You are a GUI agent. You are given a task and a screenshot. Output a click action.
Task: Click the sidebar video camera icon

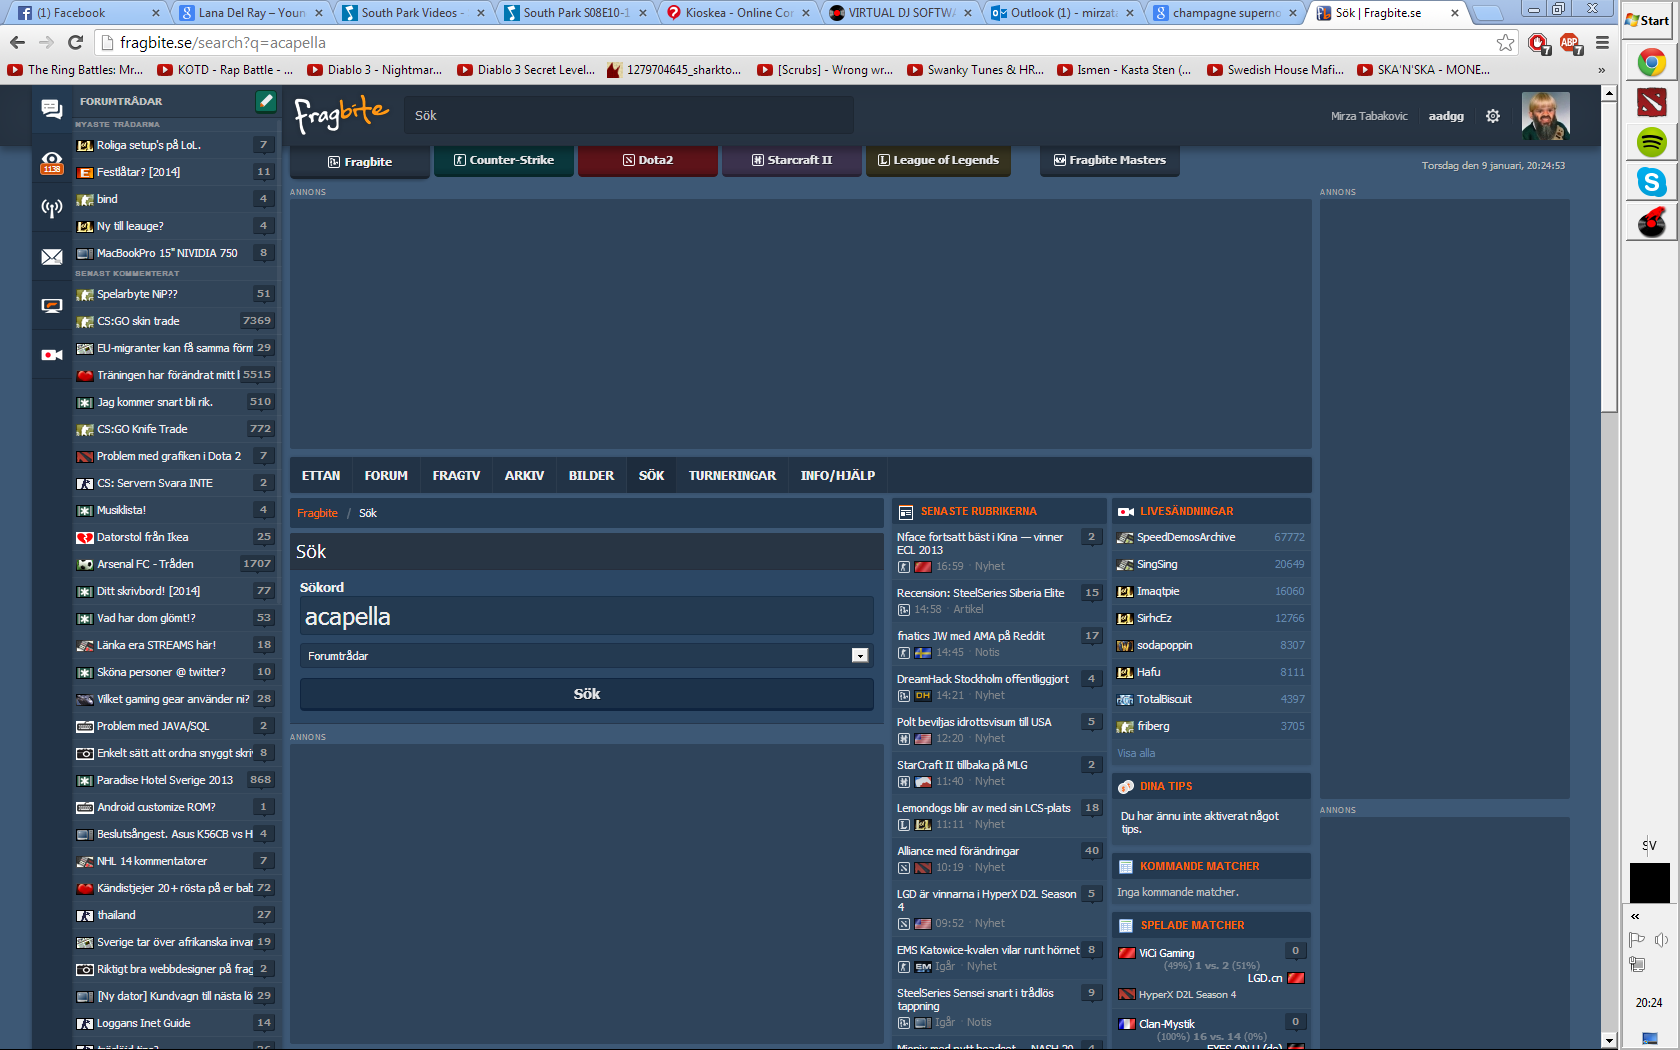click(x=52, y=355)
